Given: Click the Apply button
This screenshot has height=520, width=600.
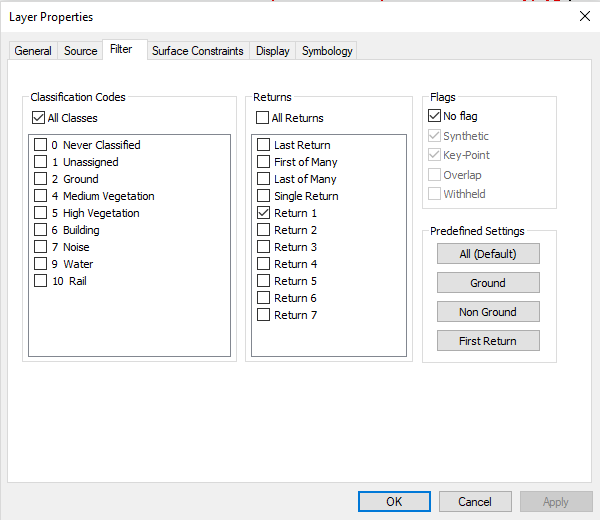Looking at the screenshot, I should coord(556,502).
